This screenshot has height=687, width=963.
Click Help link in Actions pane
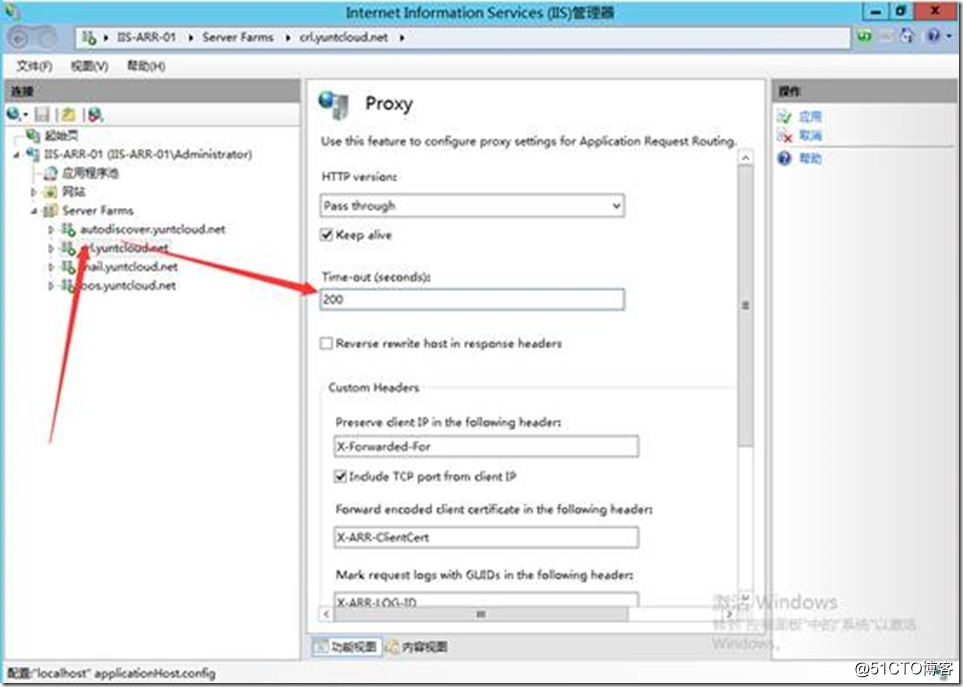(x=810, y=158)
